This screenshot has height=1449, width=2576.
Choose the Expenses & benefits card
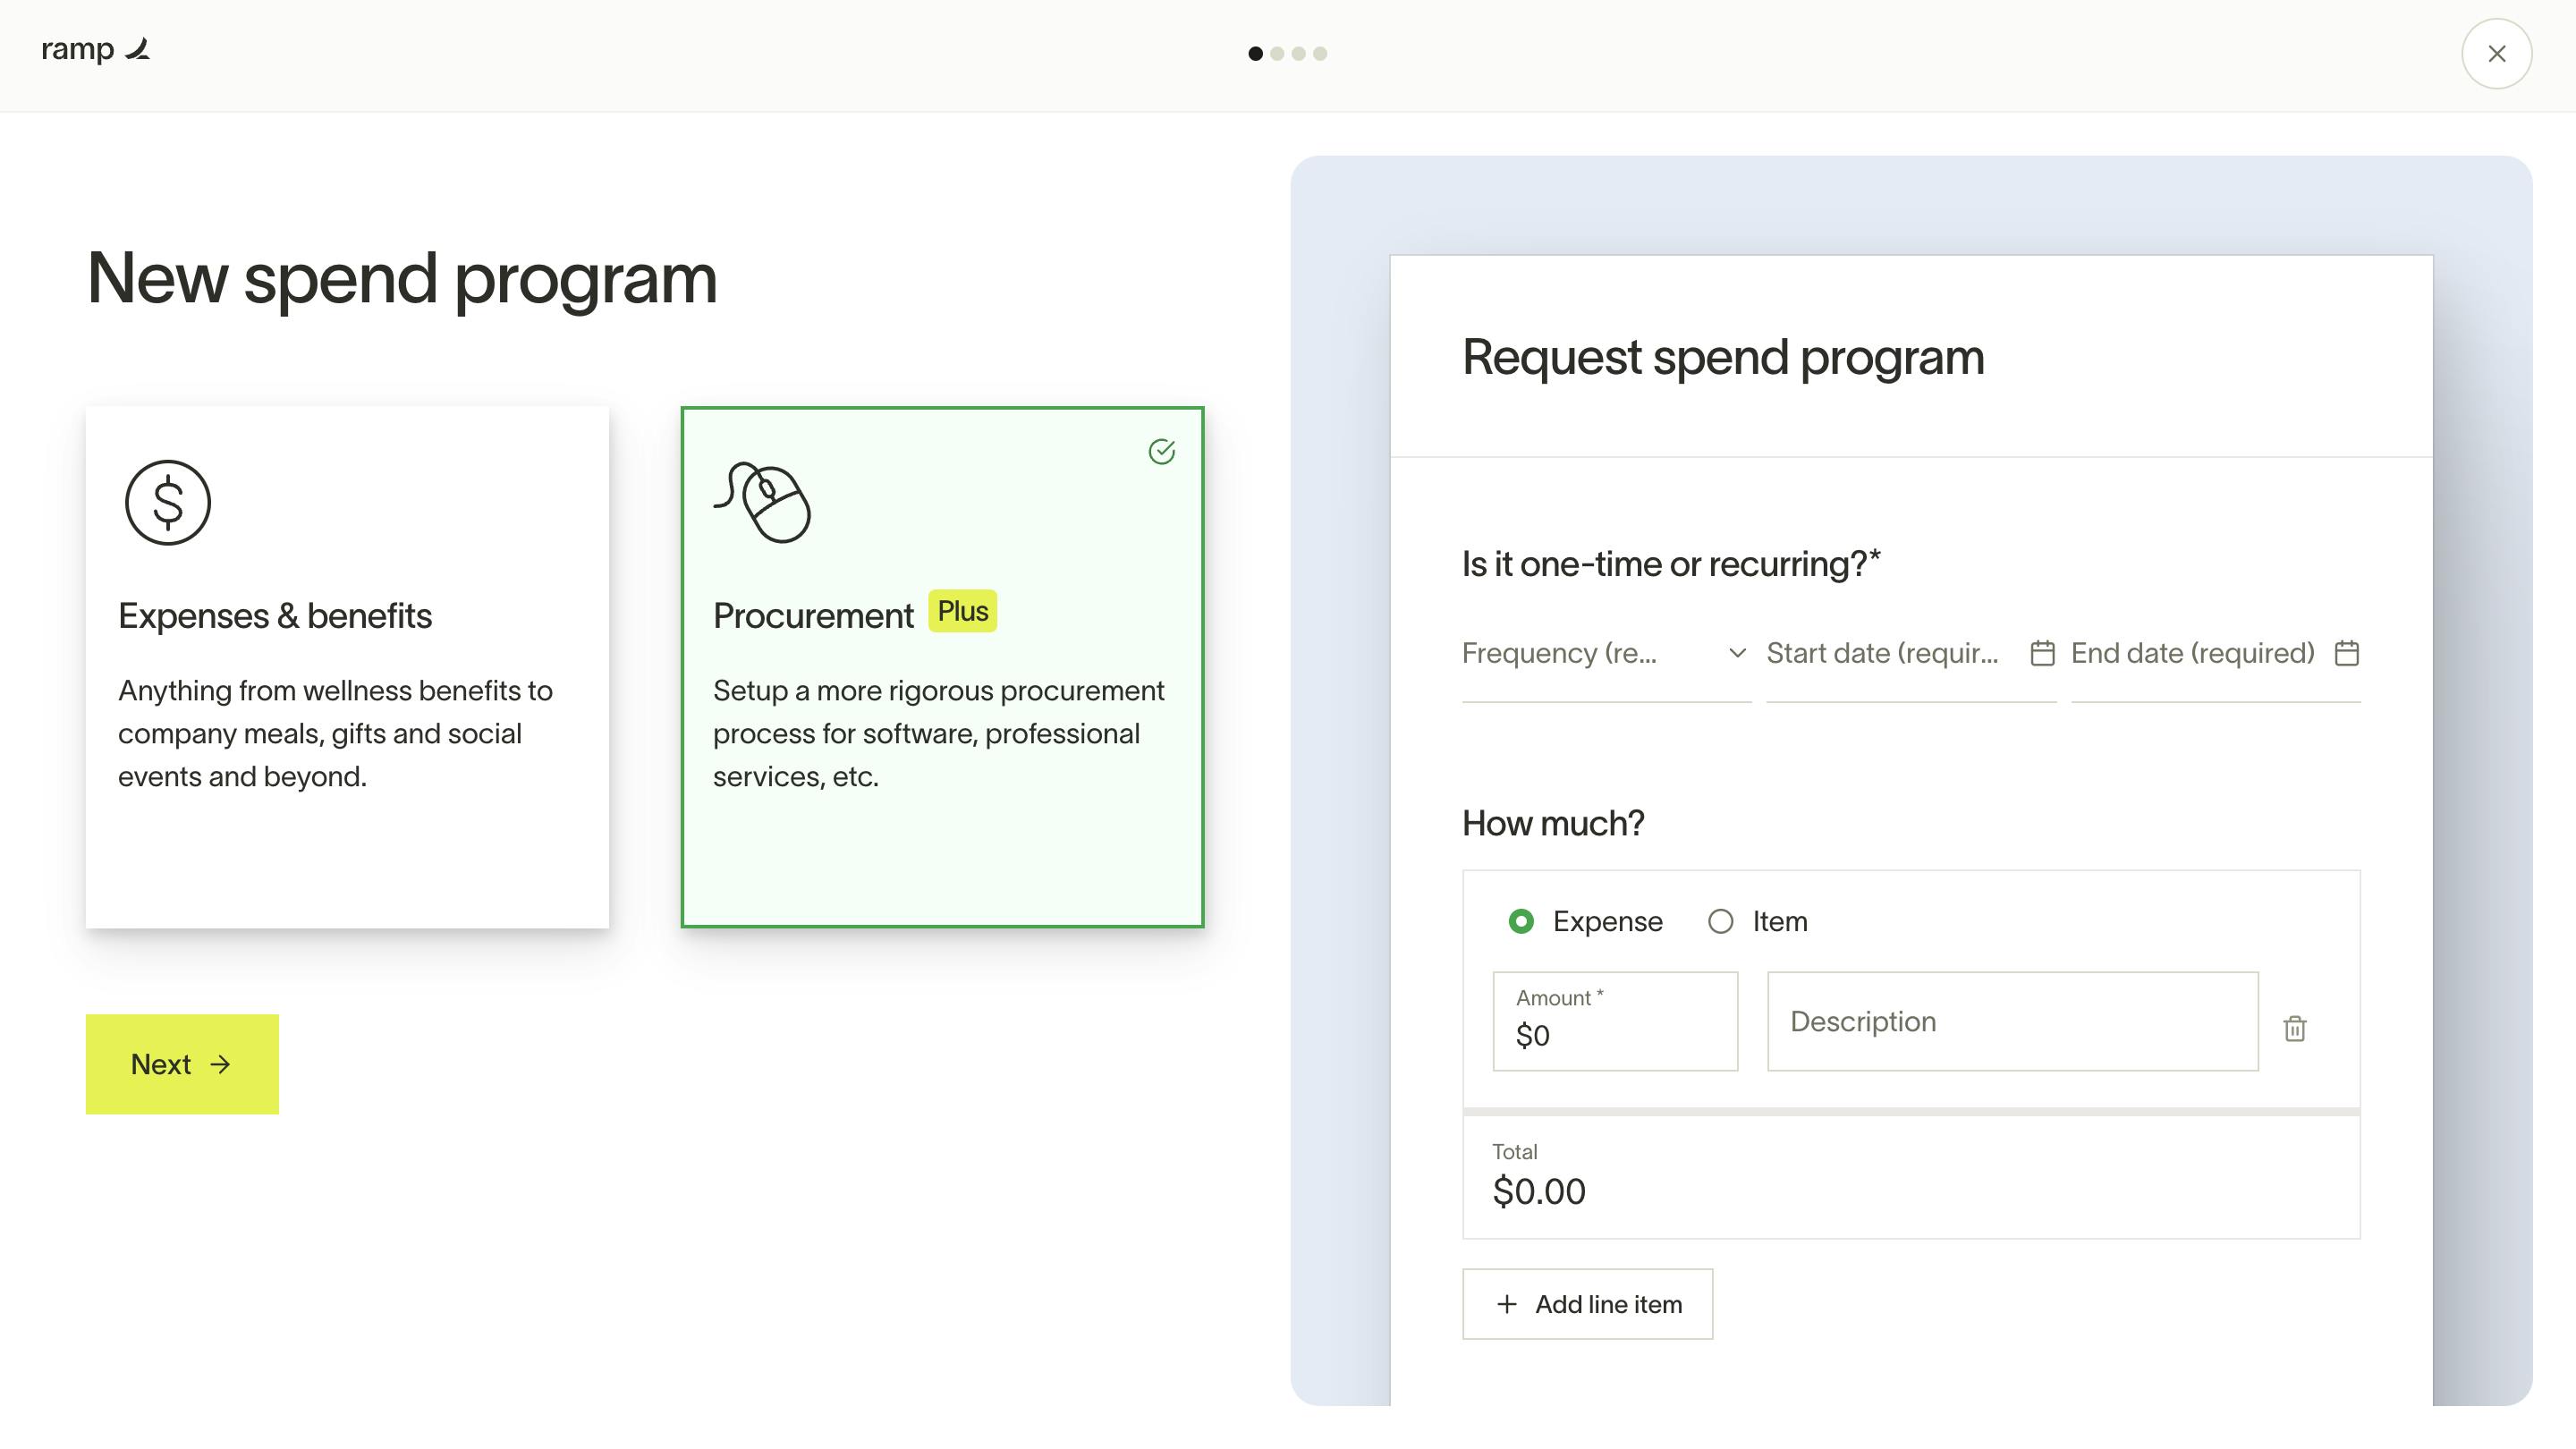(x=347, y=667)
